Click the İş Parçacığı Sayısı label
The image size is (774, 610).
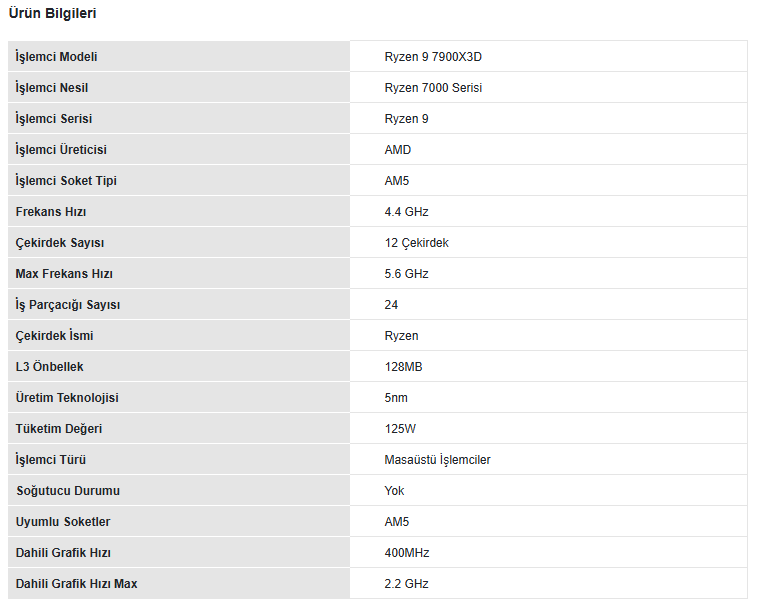68,305
